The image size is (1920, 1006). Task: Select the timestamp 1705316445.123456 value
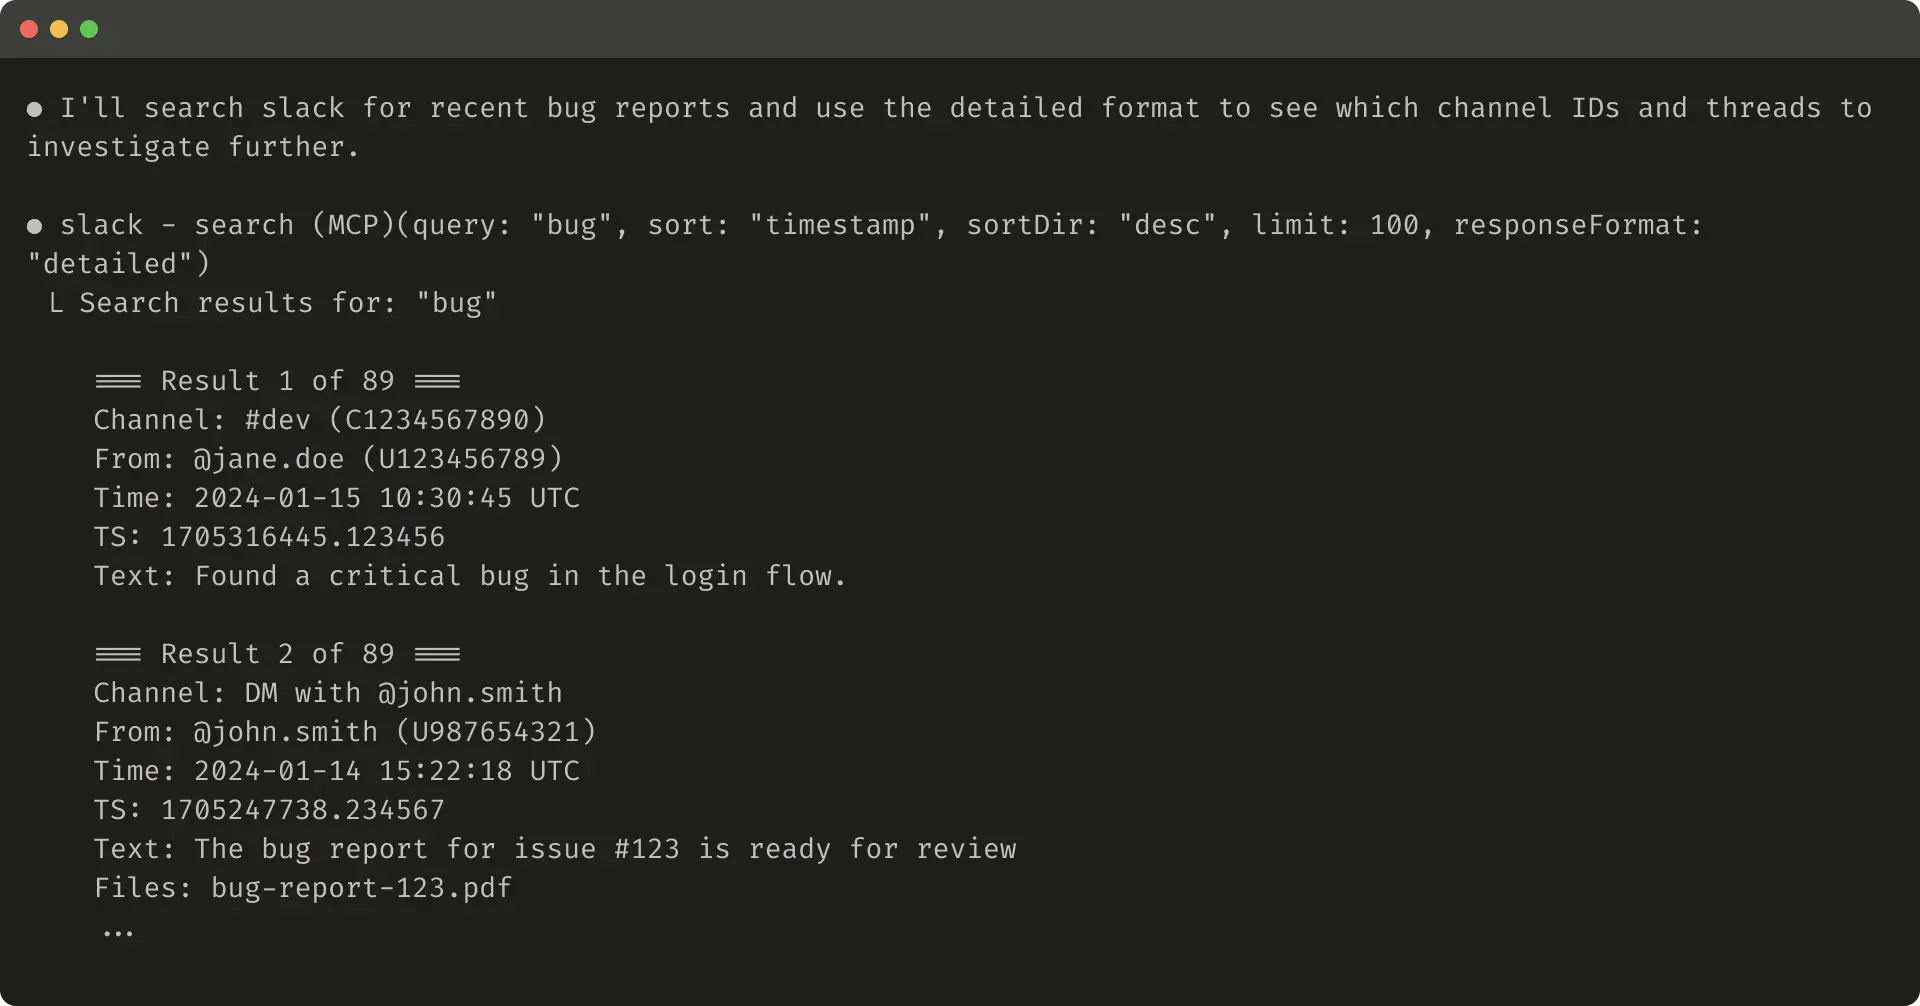303,536
